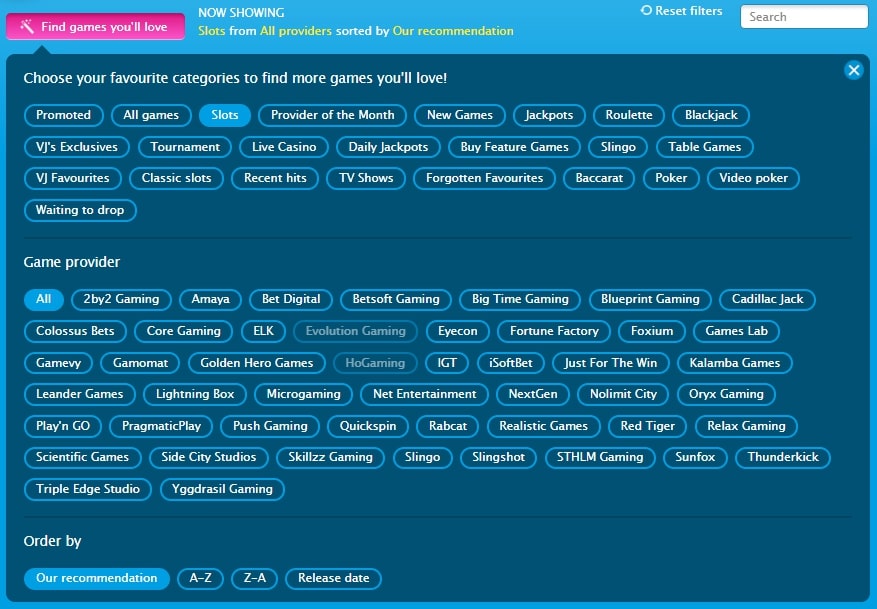
Task: Select the Promoted category
Action: (x=64, y=115)
